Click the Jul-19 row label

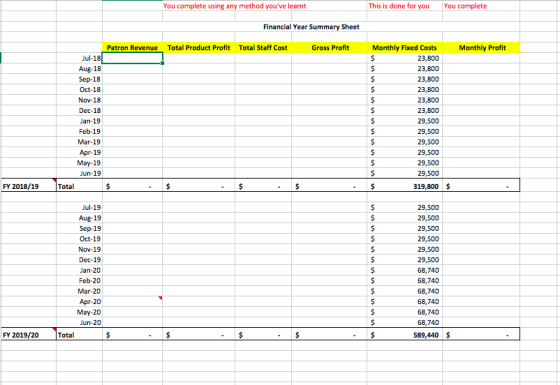91,207
